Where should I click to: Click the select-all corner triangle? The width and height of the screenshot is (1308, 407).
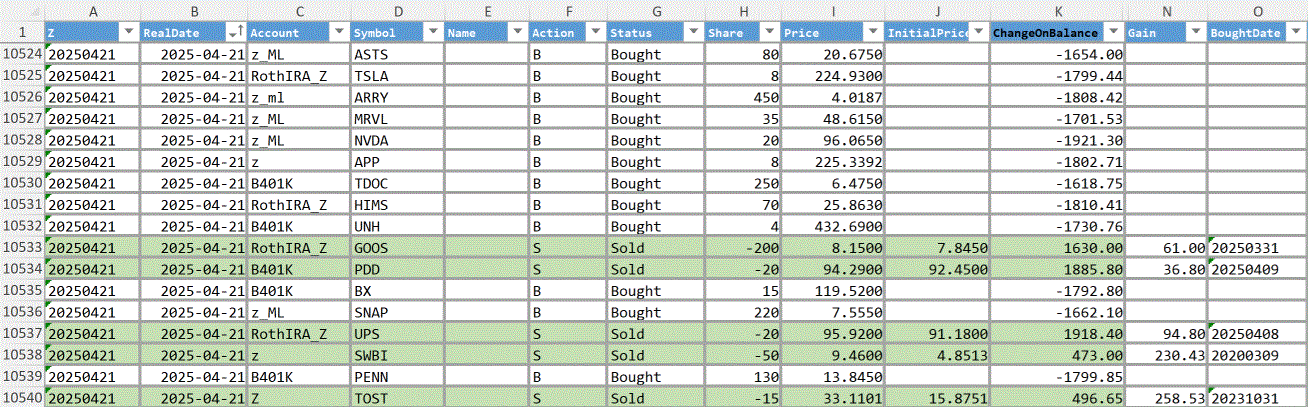pos(22,10)
